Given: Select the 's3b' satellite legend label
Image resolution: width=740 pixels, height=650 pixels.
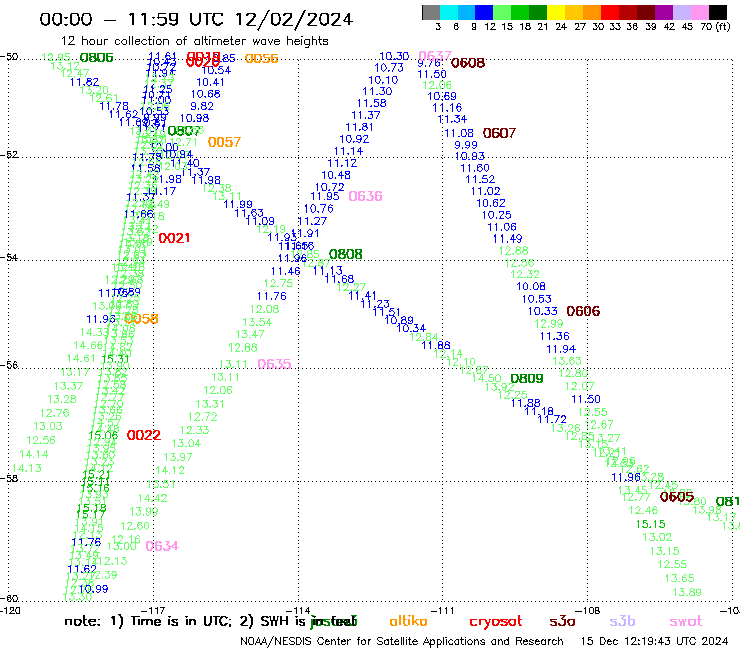Looking at the screenshot, I should (x=622, y=621).
